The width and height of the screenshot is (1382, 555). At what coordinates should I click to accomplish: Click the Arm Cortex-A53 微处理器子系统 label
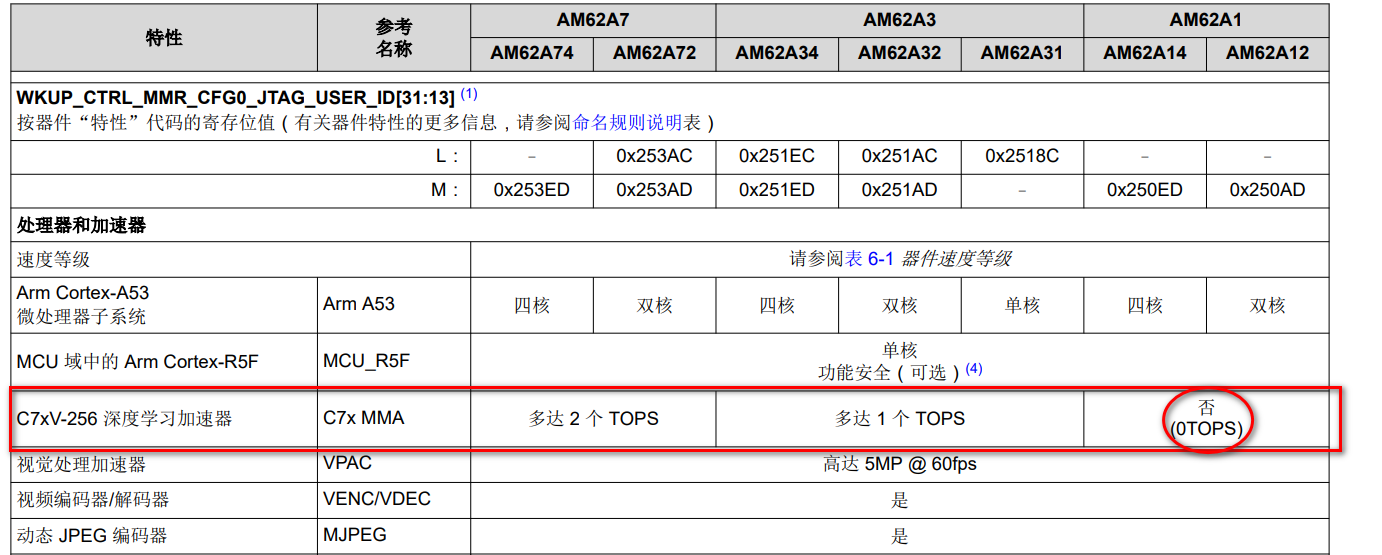83,304
